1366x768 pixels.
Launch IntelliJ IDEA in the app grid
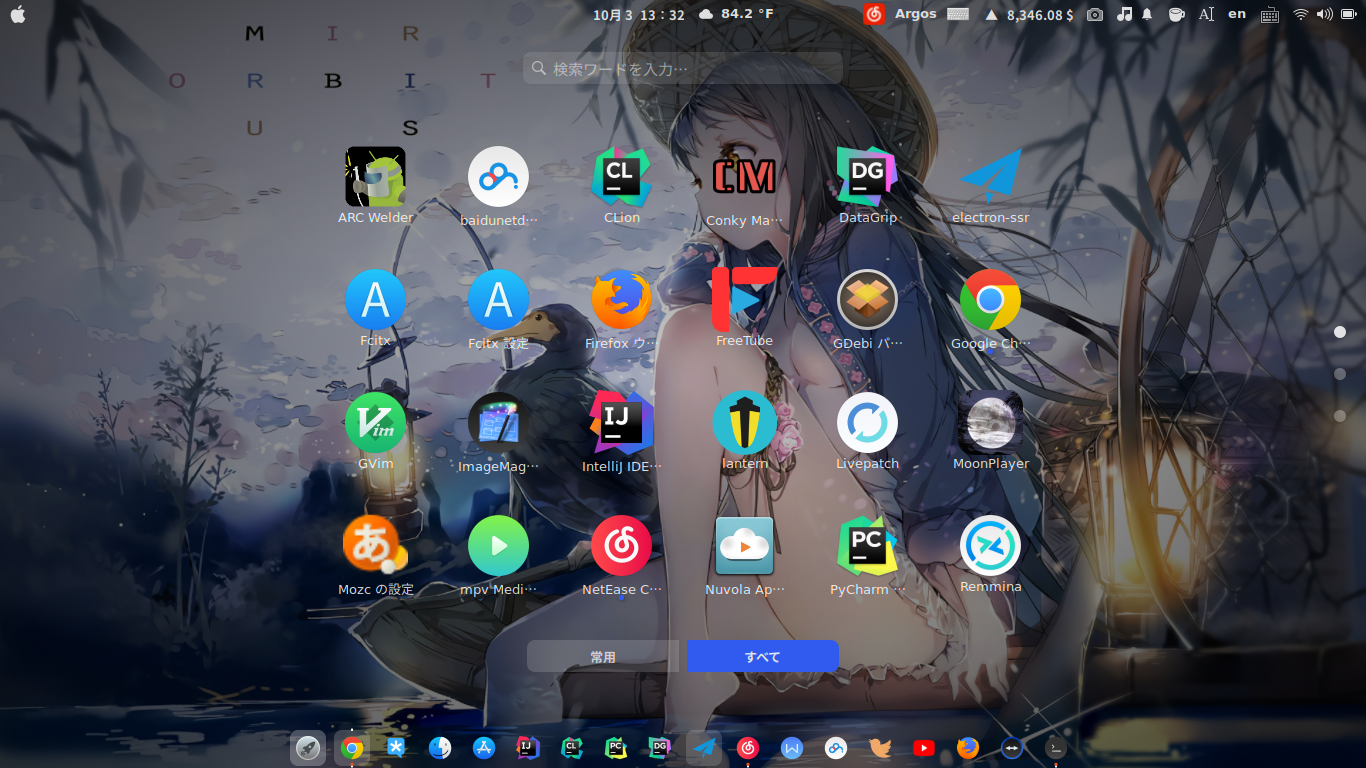point(621,423)
